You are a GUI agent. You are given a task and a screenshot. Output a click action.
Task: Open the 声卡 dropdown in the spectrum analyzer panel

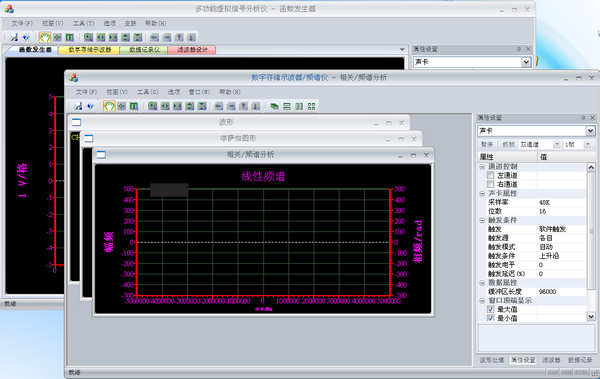590,131
